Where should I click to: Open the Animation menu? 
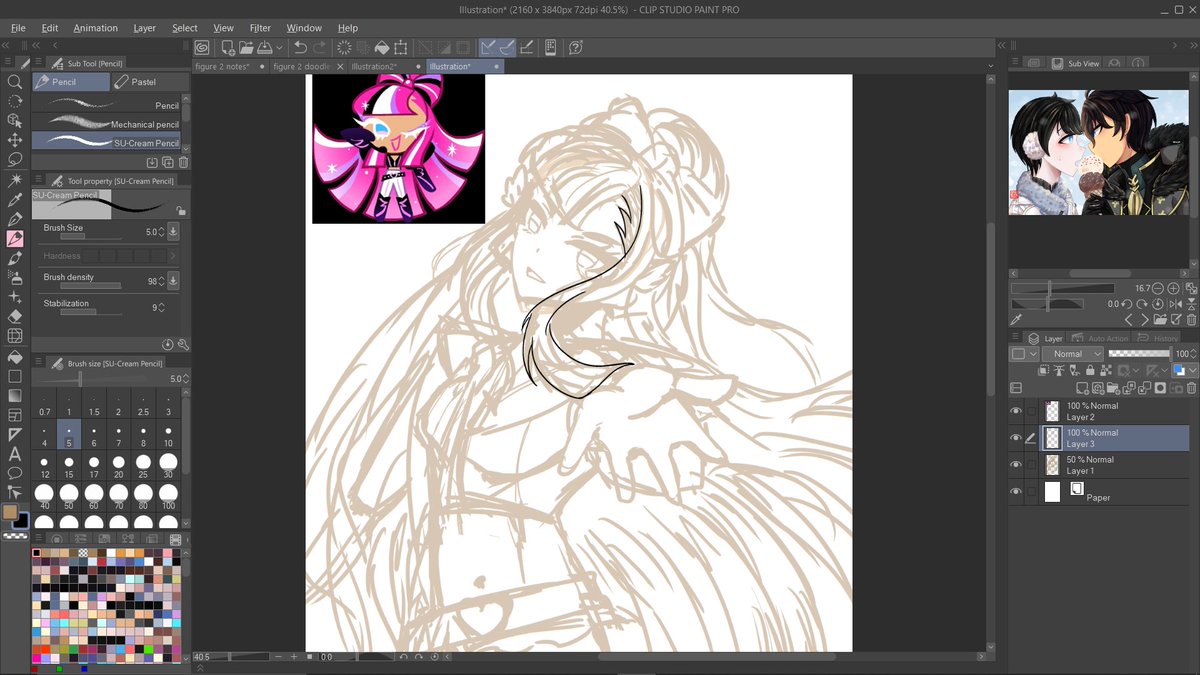[95, 28]
